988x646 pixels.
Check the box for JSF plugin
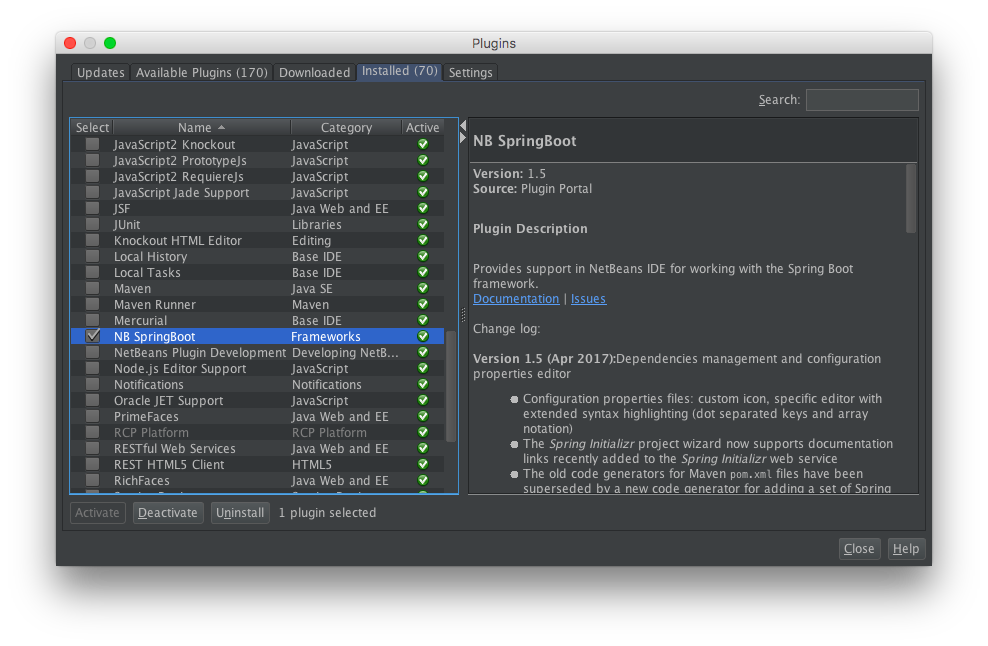(x=93, y=207)
